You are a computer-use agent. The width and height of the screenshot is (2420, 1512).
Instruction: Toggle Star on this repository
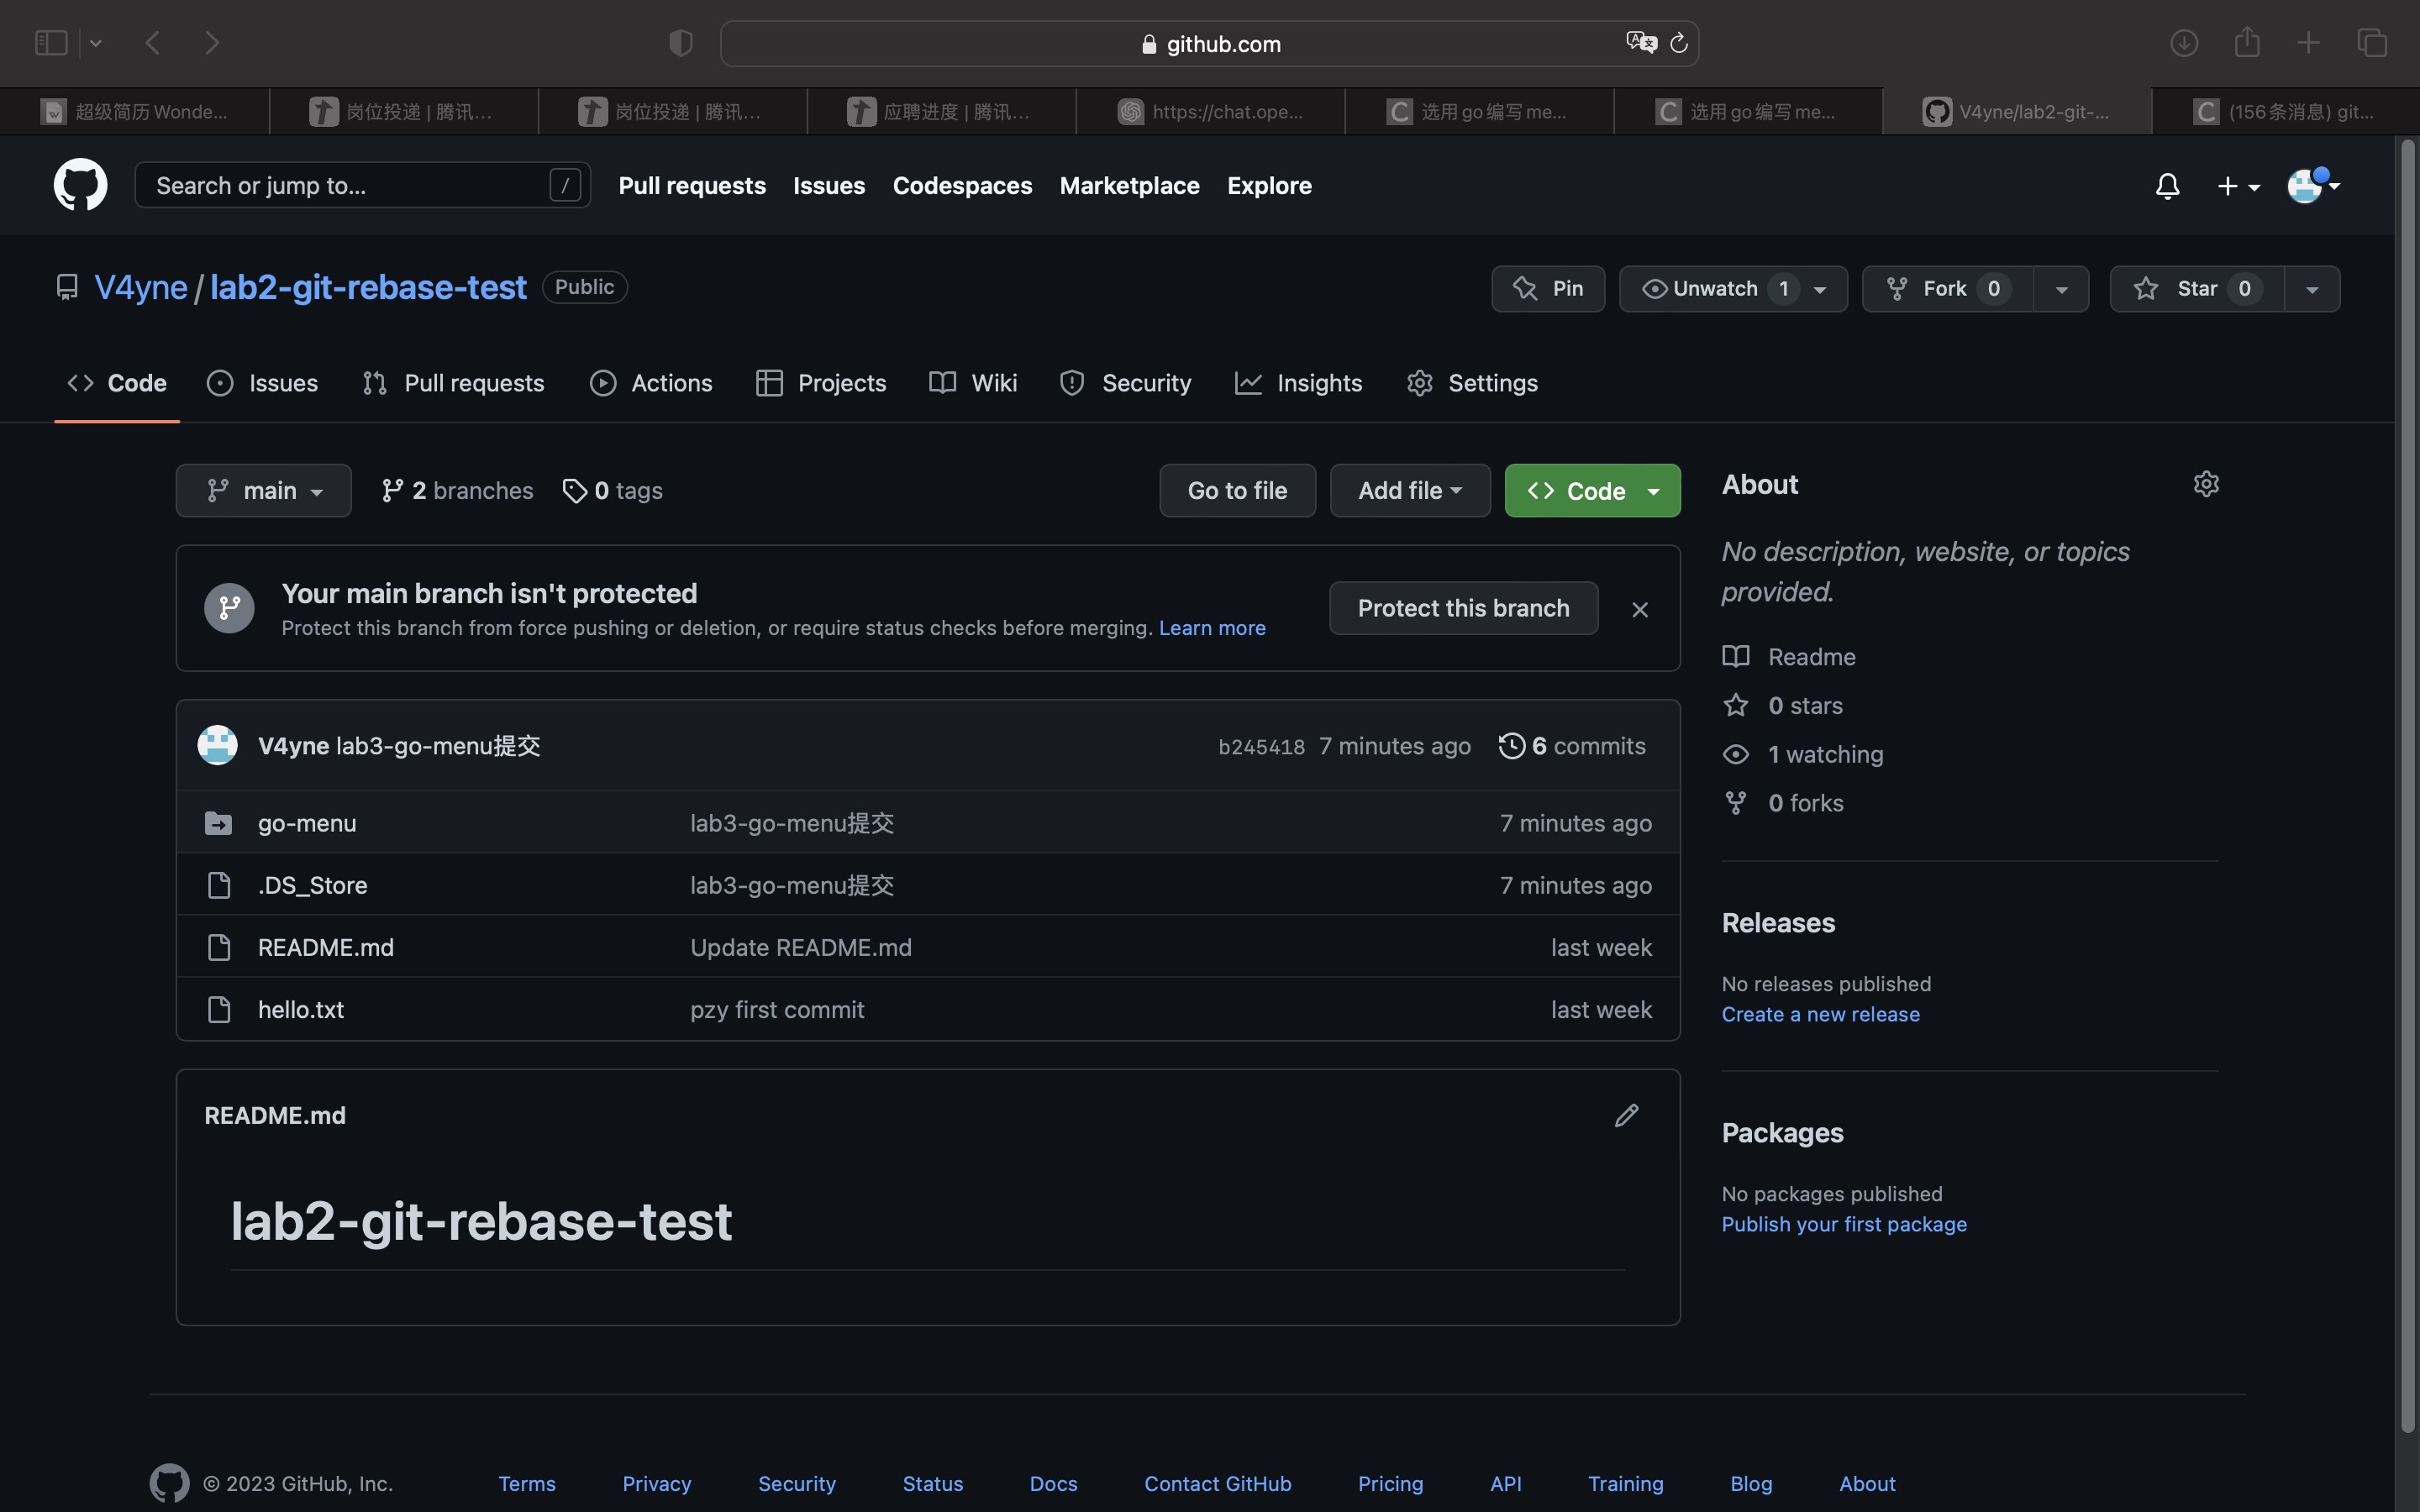coord(2196,289)
